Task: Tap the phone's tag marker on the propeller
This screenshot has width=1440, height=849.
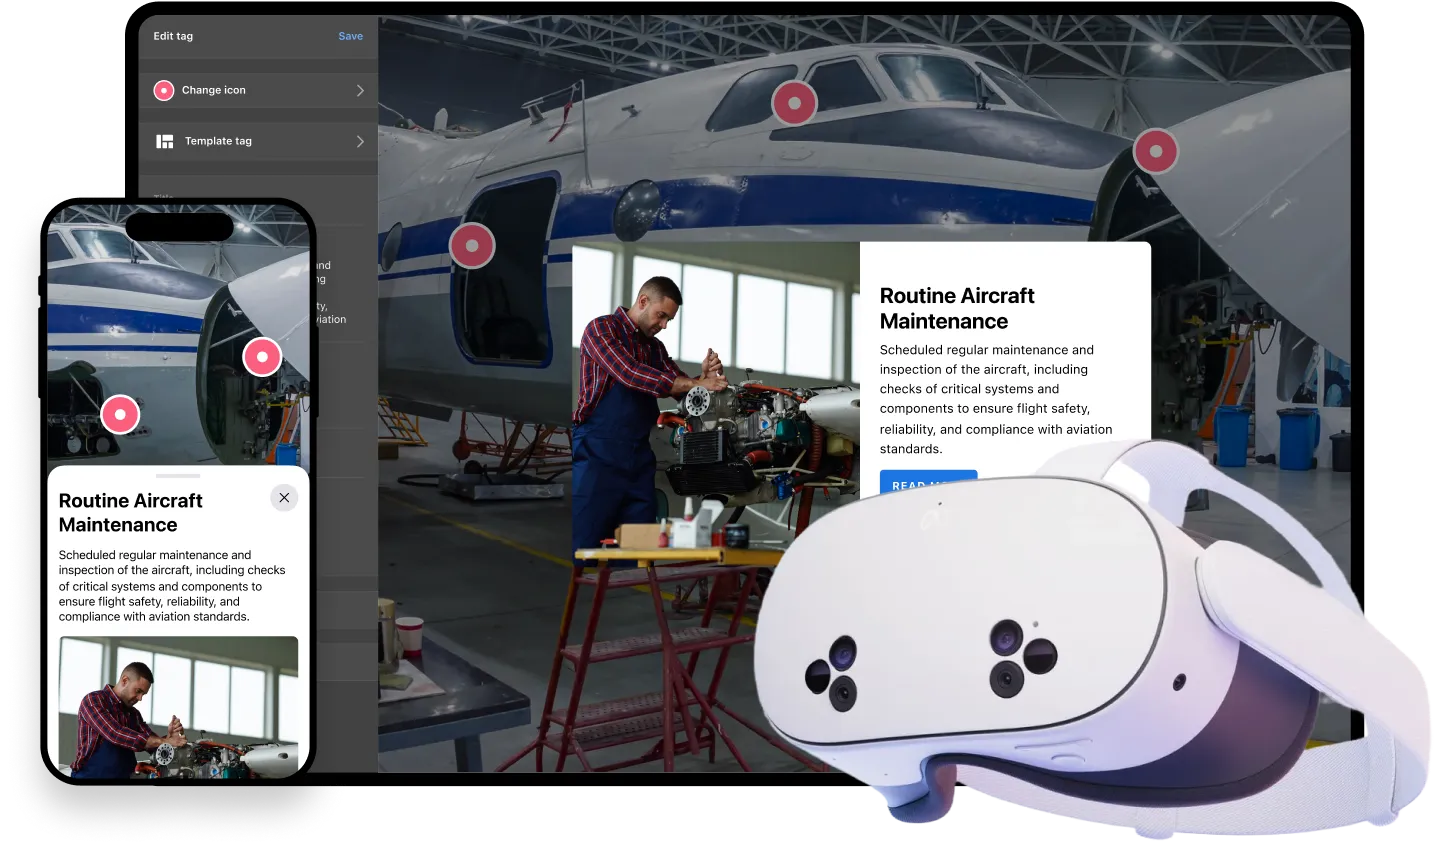Action: 262,356
